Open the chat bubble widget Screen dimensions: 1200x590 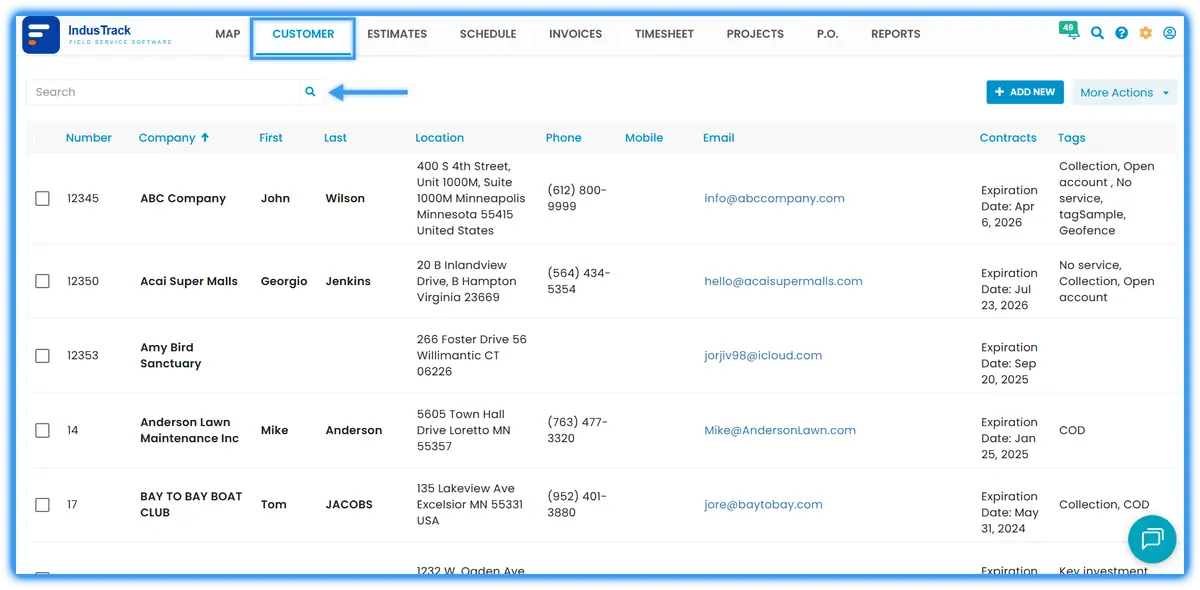coord(1152,540)
